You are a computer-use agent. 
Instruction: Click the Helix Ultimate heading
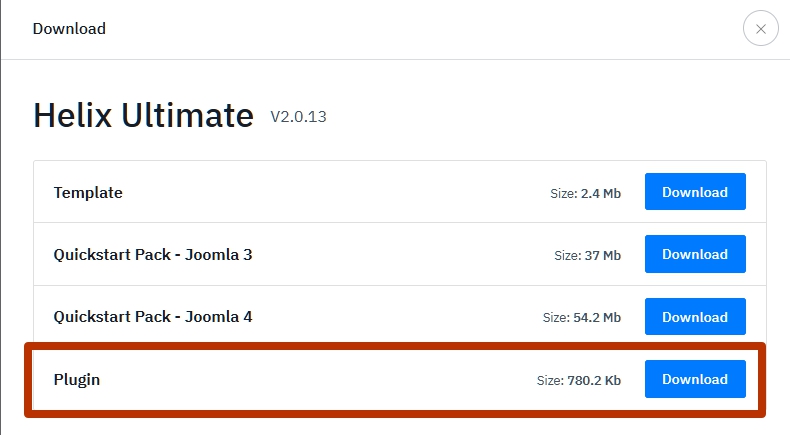coord(143,116)
